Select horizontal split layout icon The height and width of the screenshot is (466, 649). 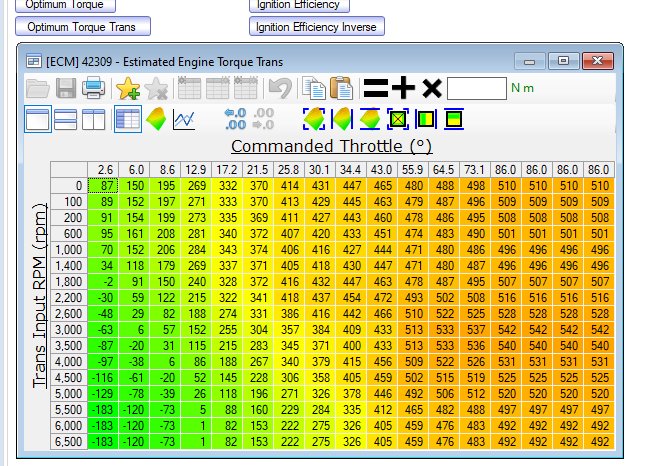click(65, 120)
